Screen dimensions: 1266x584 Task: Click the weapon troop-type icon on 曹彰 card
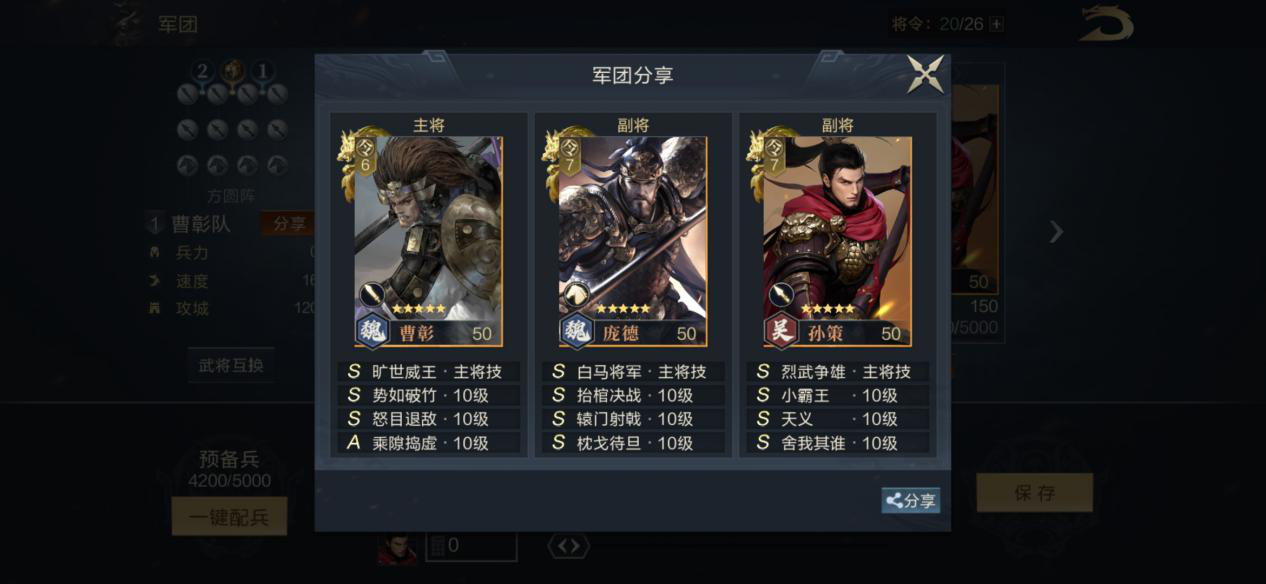click(x=371, y=295)
